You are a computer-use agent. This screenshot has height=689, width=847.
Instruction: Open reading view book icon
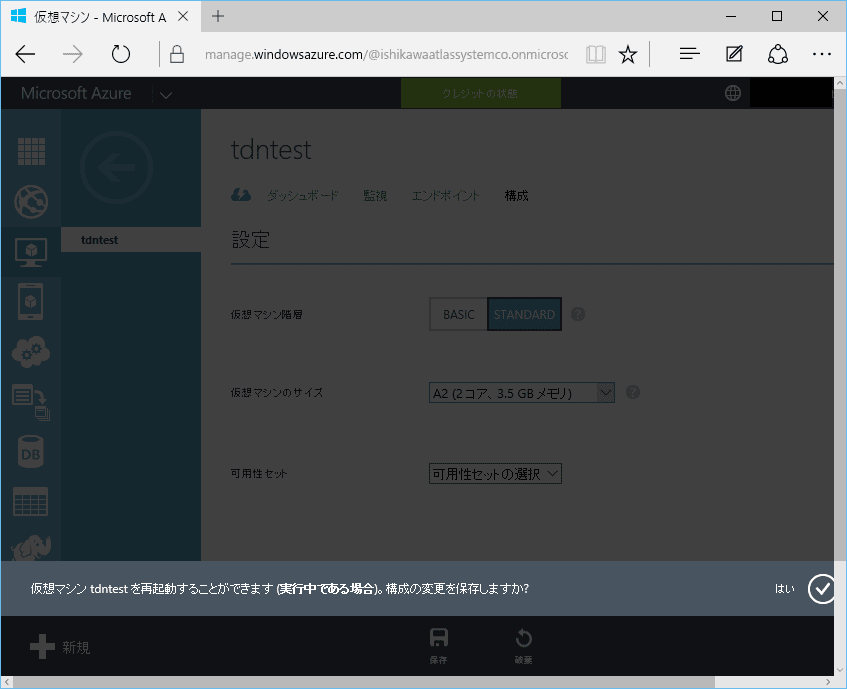pyautogui.click(x=596, y=55)
